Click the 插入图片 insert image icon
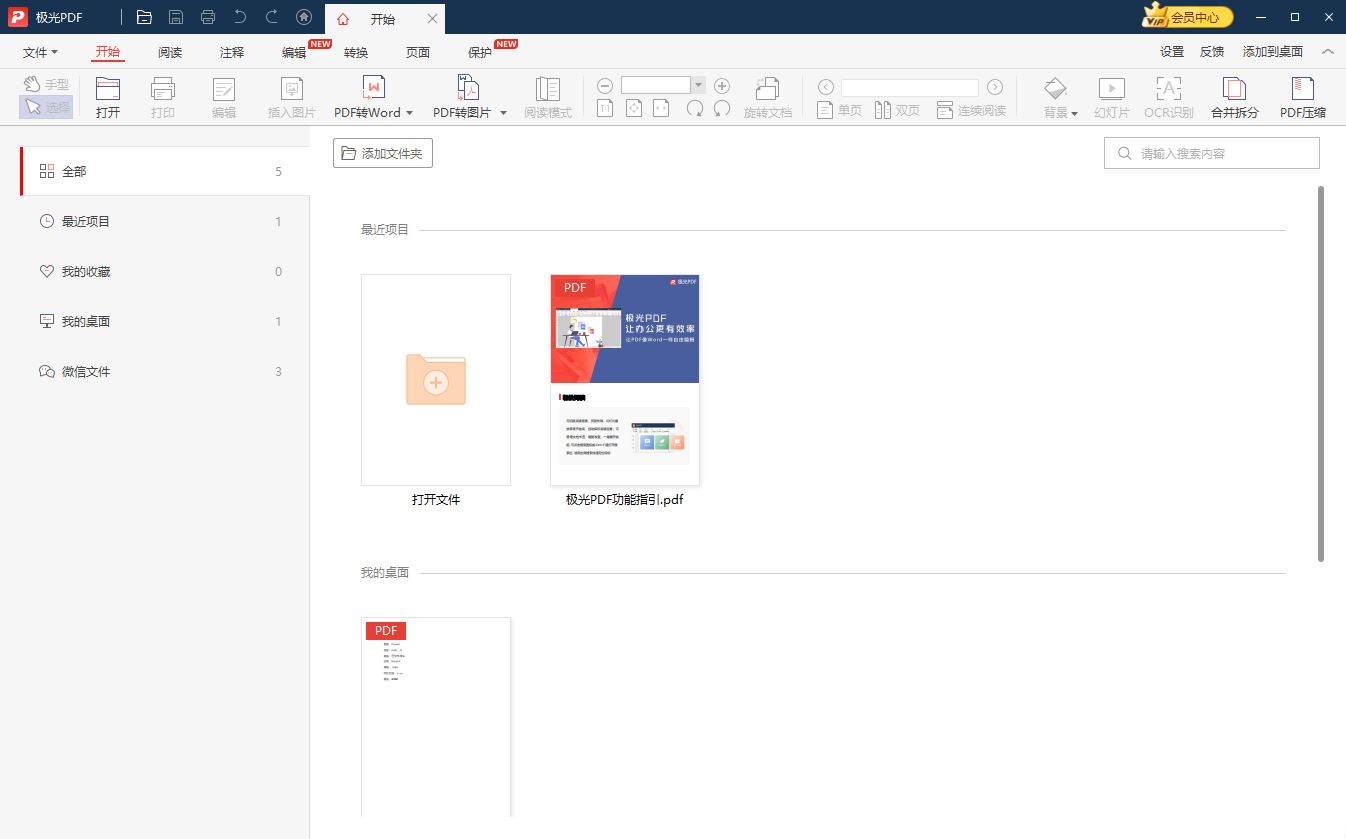The width and height of the screenshot is (1346, 839). pos(291,90)
